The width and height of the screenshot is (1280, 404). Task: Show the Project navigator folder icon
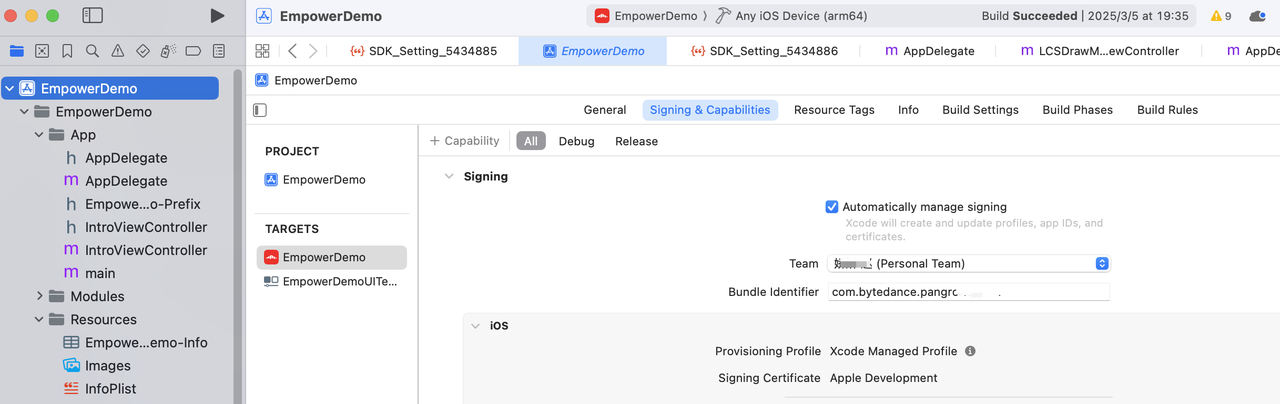(x=17, y=51)
